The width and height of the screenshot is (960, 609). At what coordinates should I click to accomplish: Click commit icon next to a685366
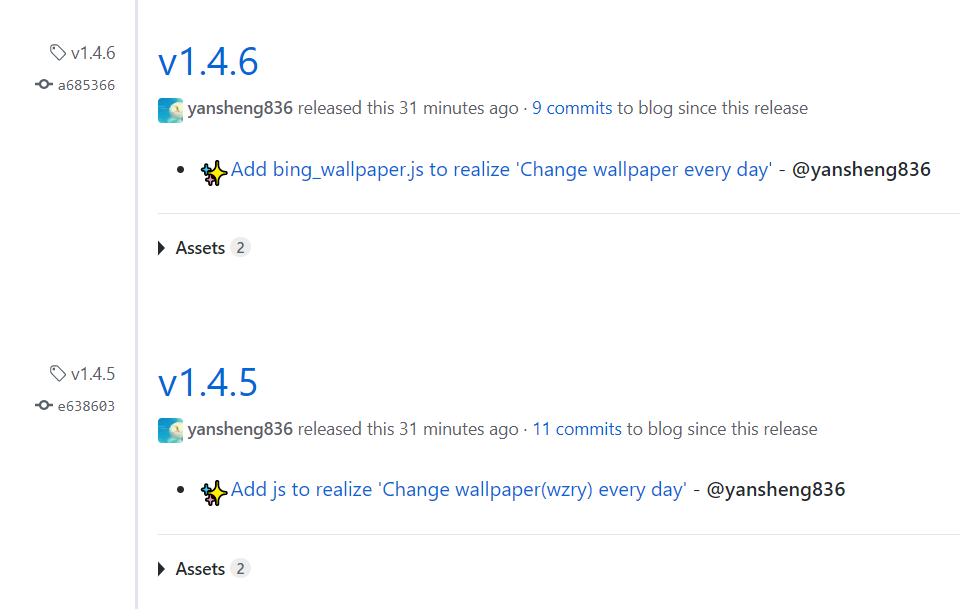43,84
